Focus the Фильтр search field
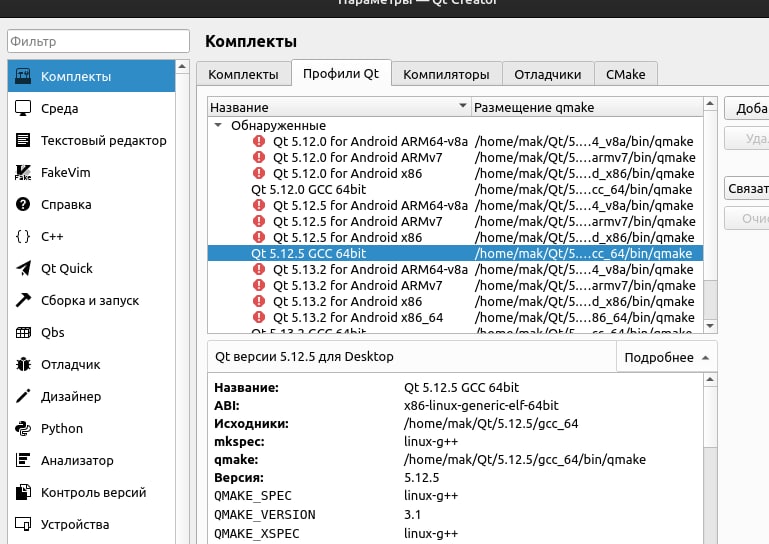The height and width of the screenshot is (544, 769). [99, 41]
